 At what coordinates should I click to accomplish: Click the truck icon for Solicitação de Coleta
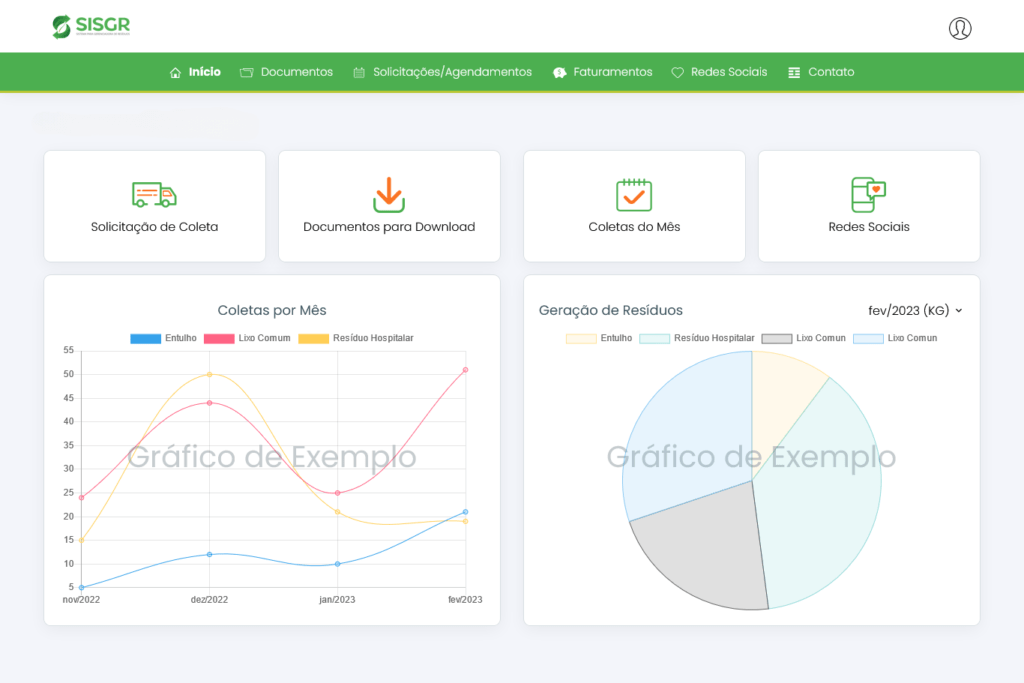click(x=154, y=195)
